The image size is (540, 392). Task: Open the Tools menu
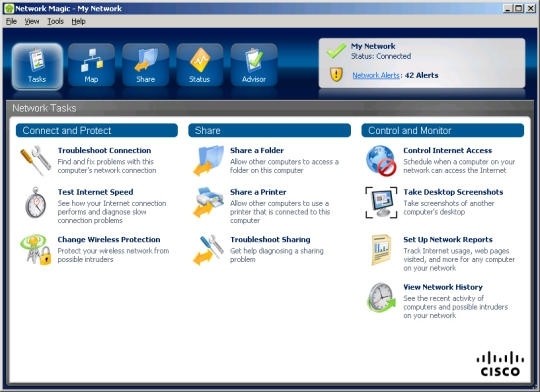tap(55, 21)
